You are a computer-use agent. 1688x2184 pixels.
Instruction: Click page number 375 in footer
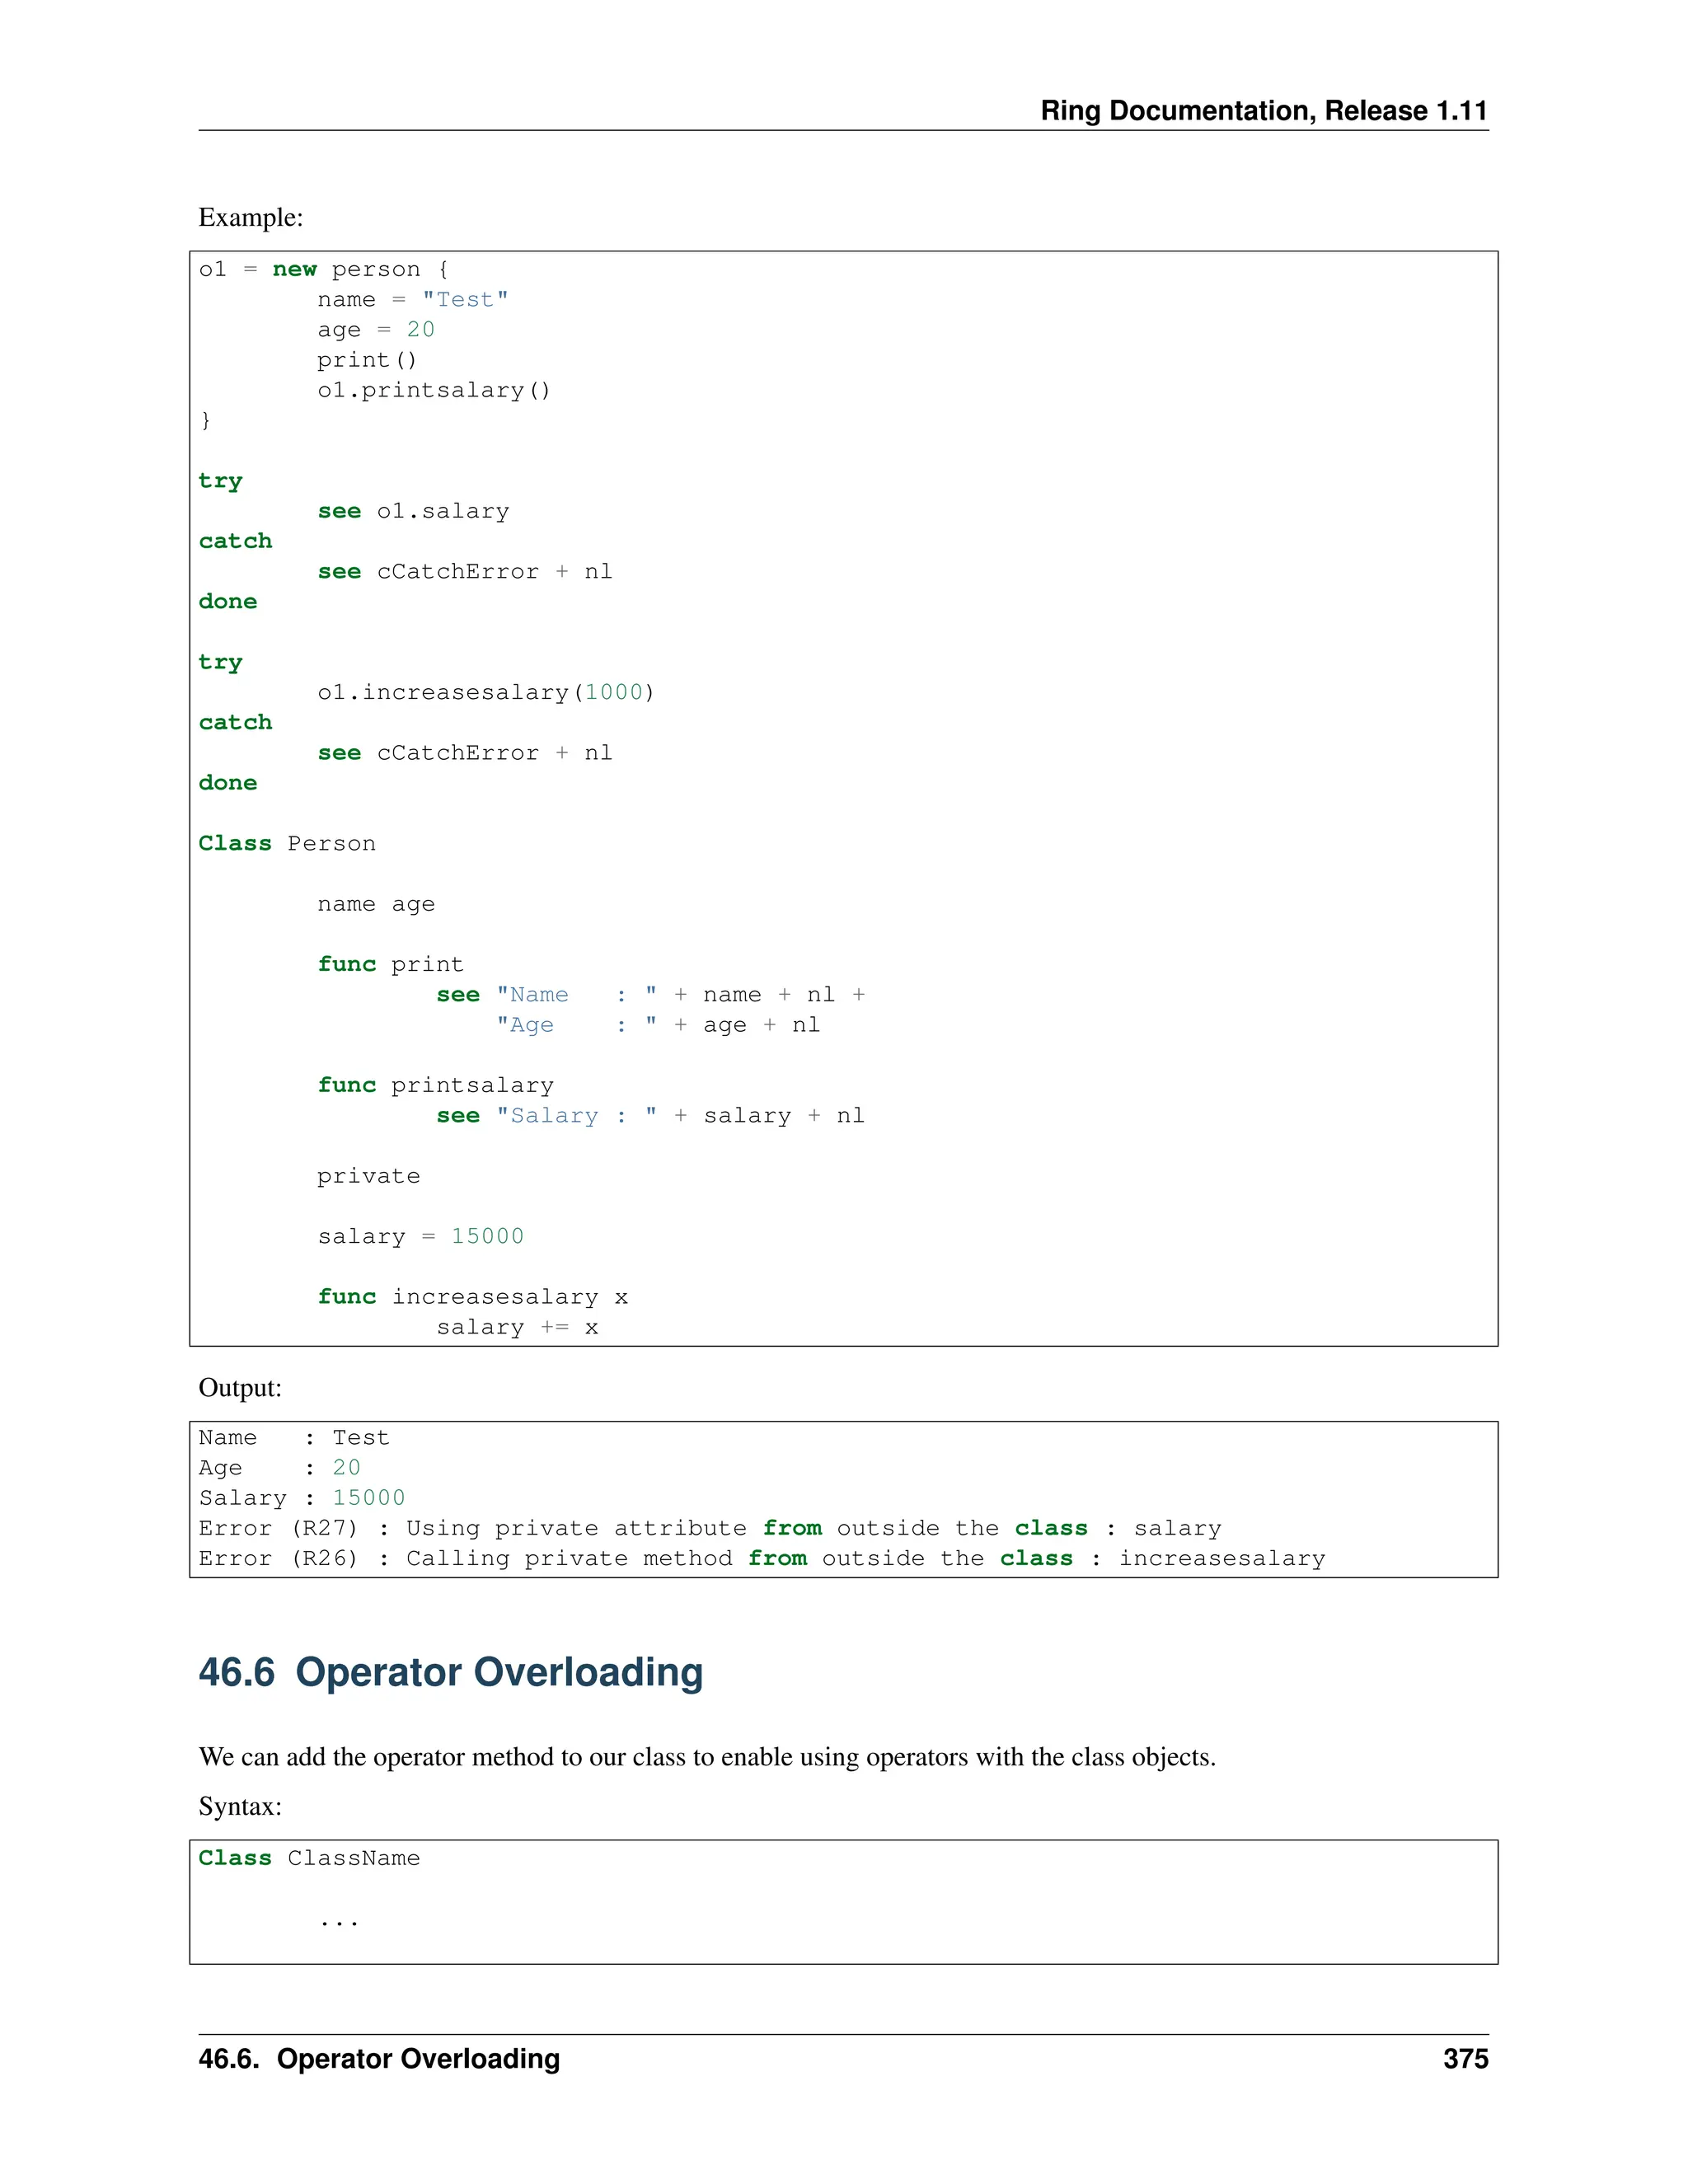pos(1465,2059)
